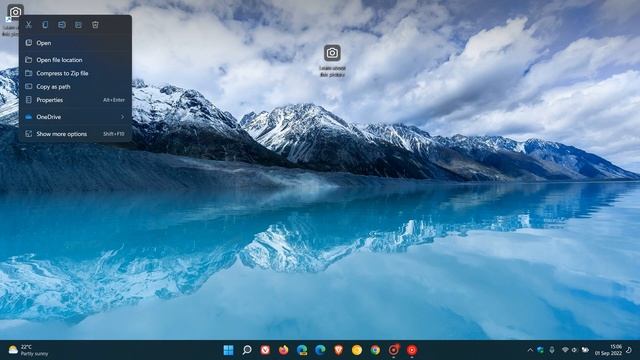The image size is (640, 360).
Task: Open the weather widget showing 22°C
Action: click(x=29, y=350)
